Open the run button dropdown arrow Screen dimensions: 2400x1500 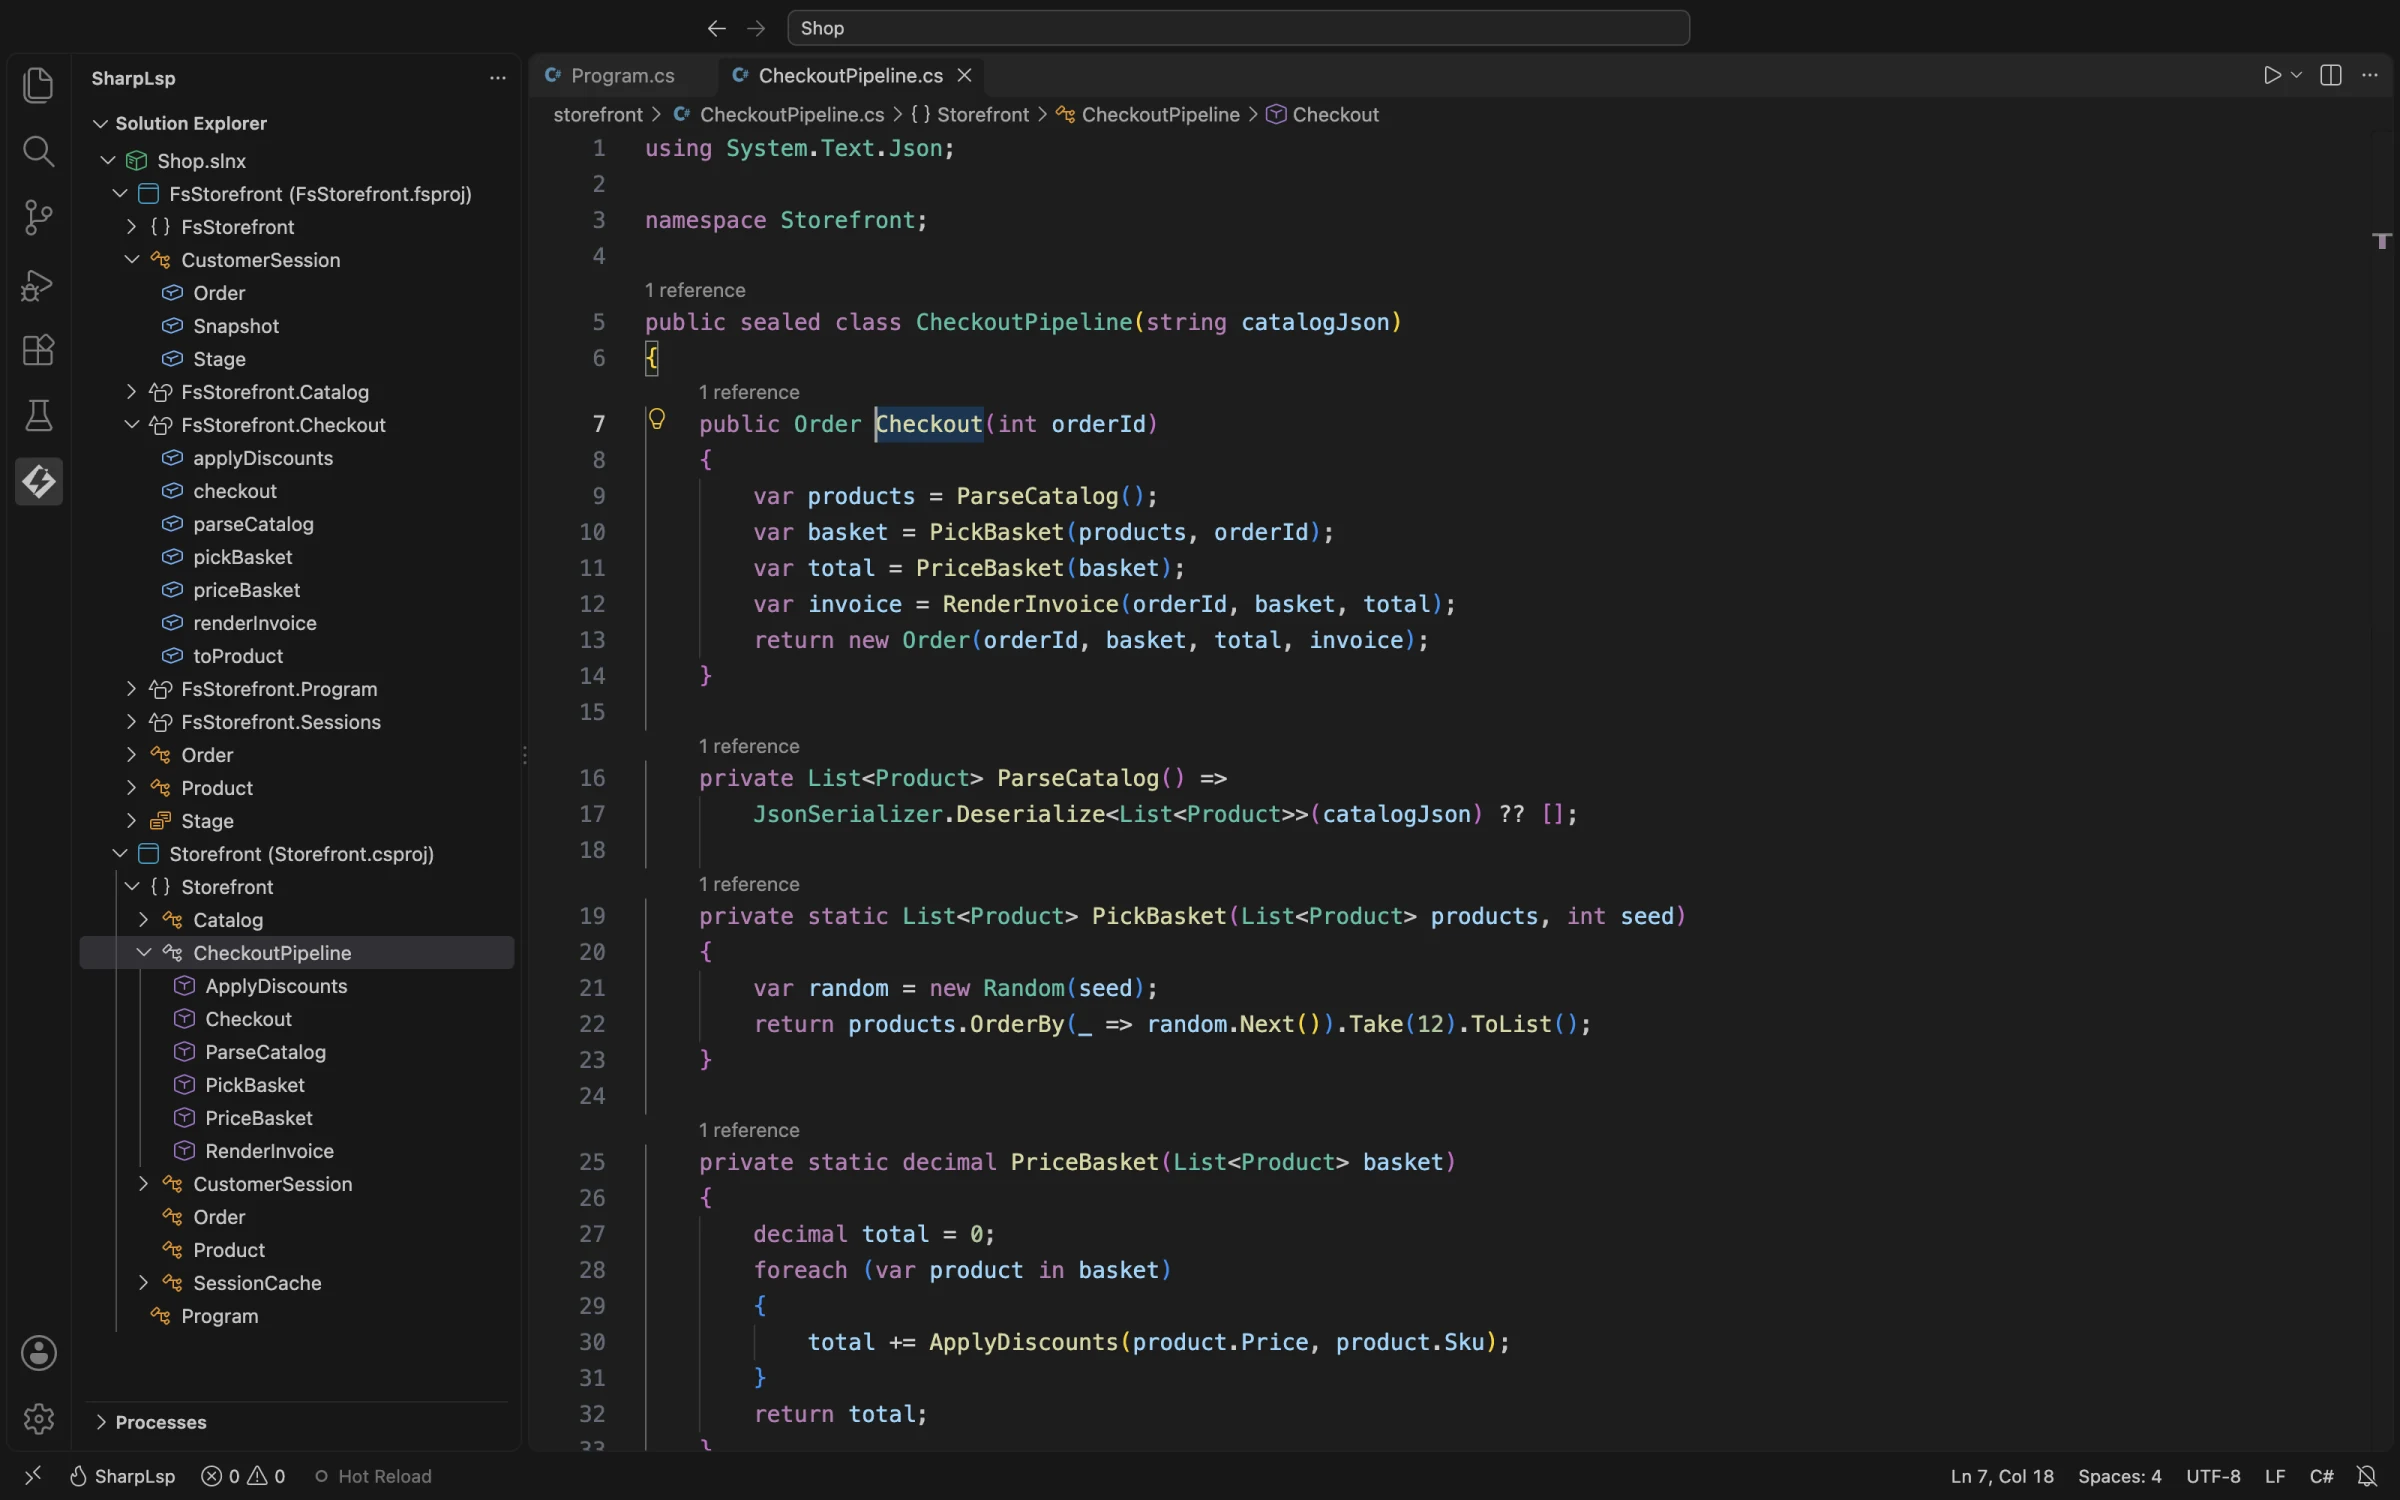click(x=2297, y=76)
